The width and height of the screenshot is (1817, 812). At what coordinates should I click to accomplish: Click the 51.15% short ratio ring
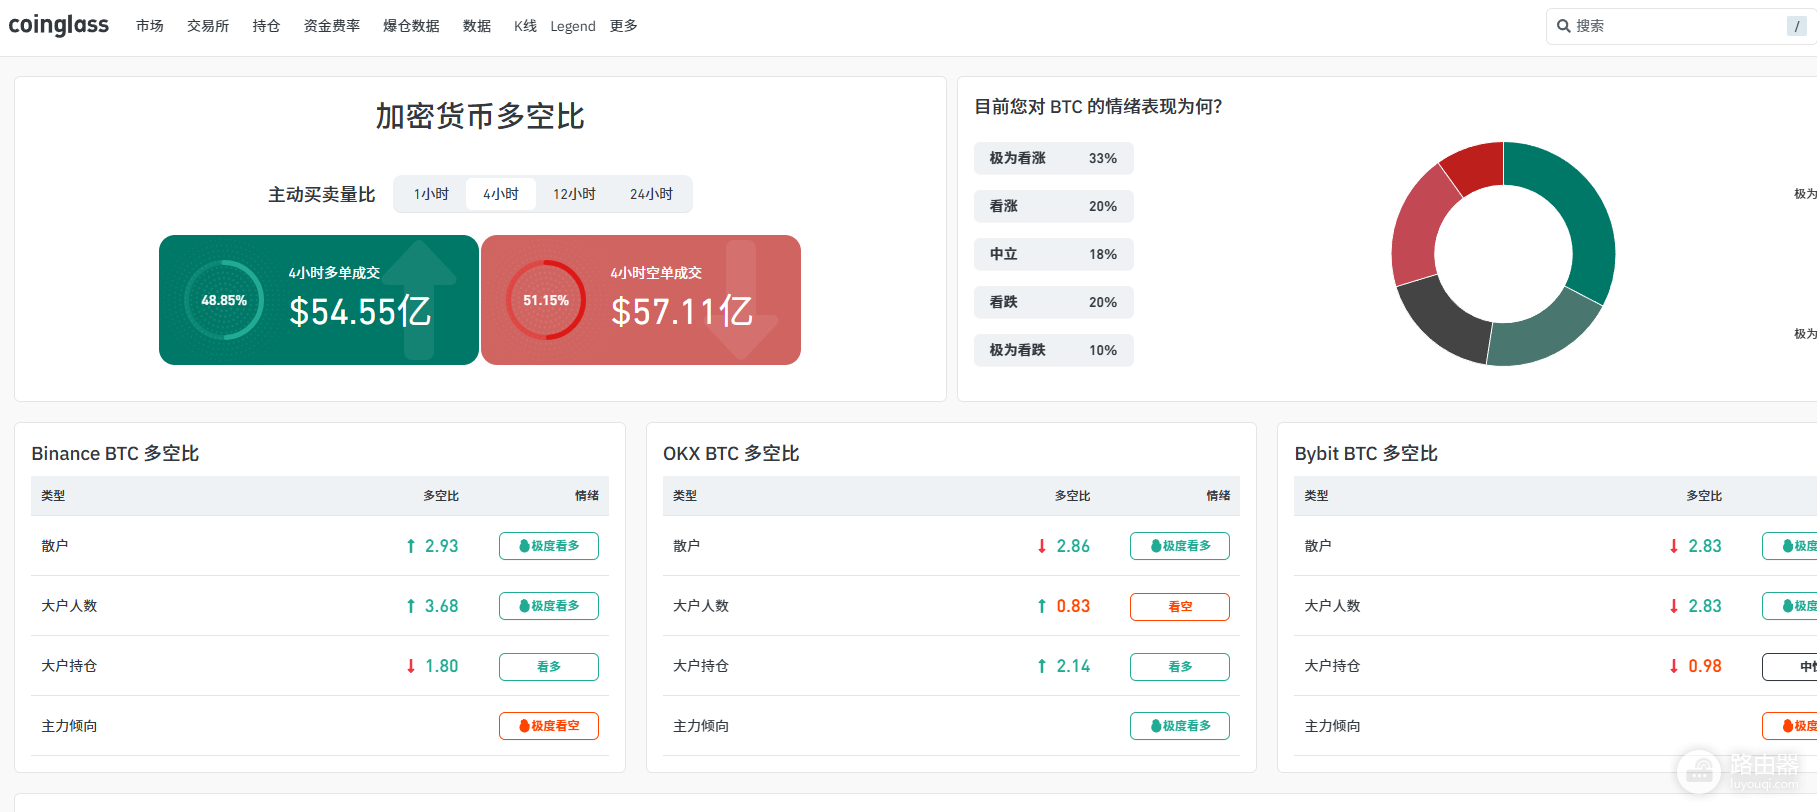coord(546,300)
